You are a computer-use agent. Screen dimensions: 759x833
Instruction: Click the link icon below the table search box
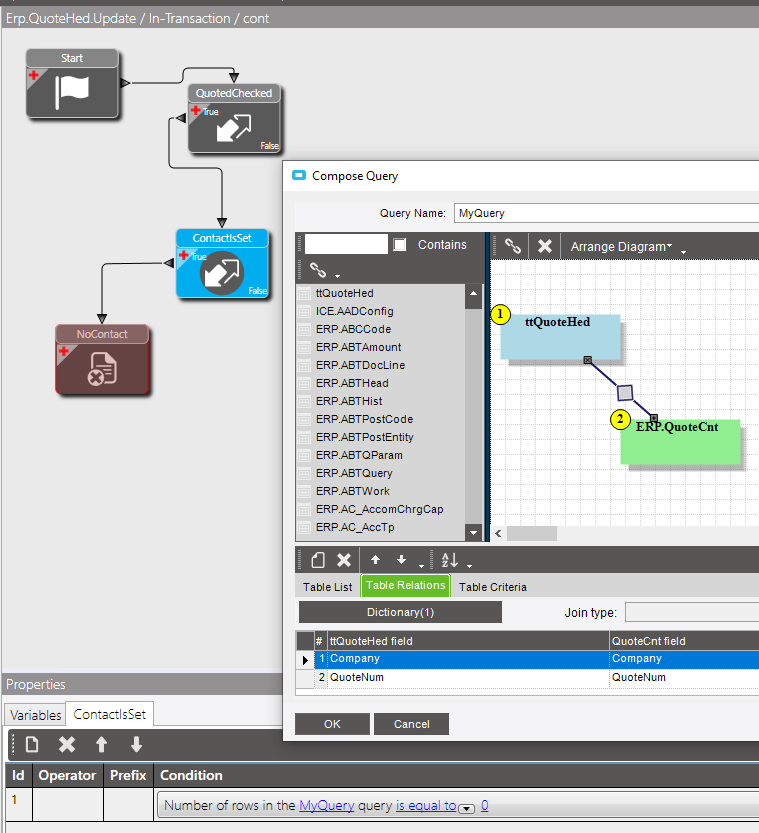pyautogui.click(x=318, y=270)
